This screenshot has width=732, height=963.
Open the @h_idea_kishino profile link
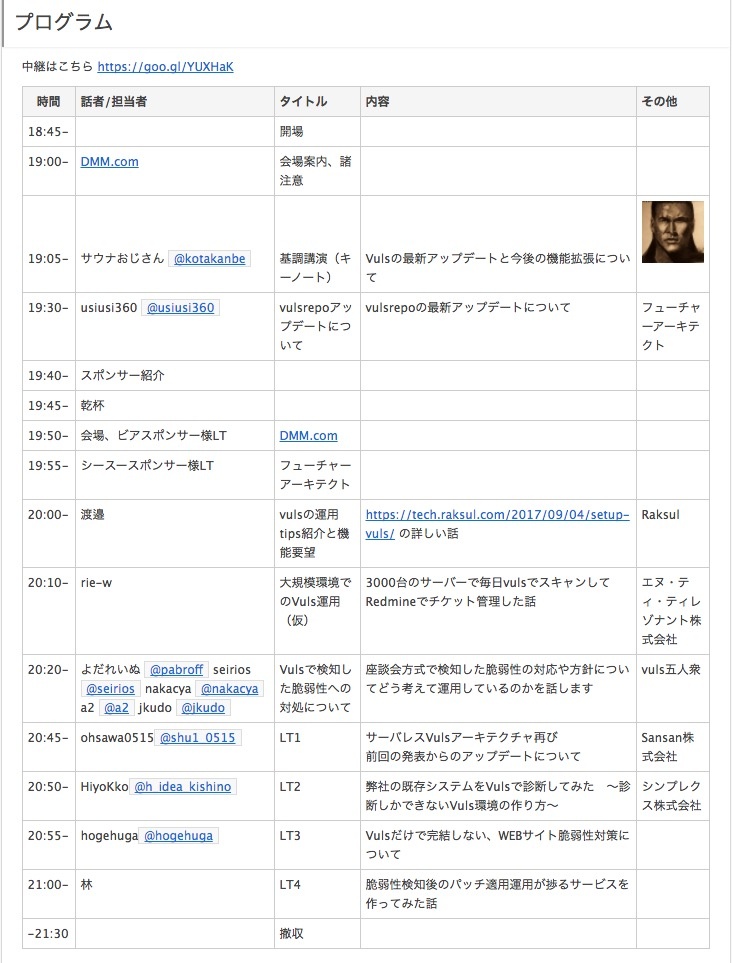182,787
